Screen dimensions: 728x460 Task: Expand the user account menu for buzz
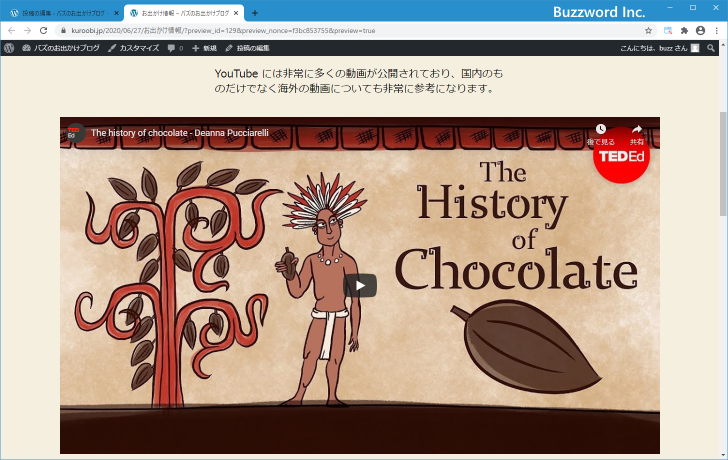tap(660, 48)
